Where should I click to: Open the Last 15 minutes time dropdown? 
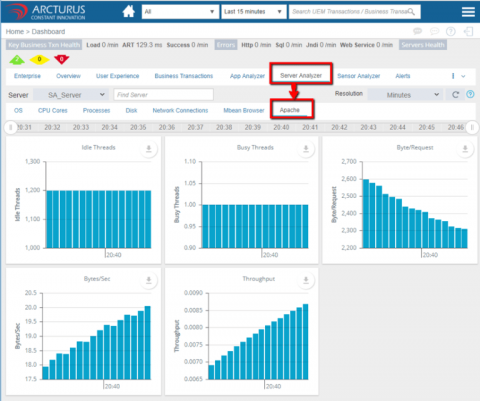point(254,12)
